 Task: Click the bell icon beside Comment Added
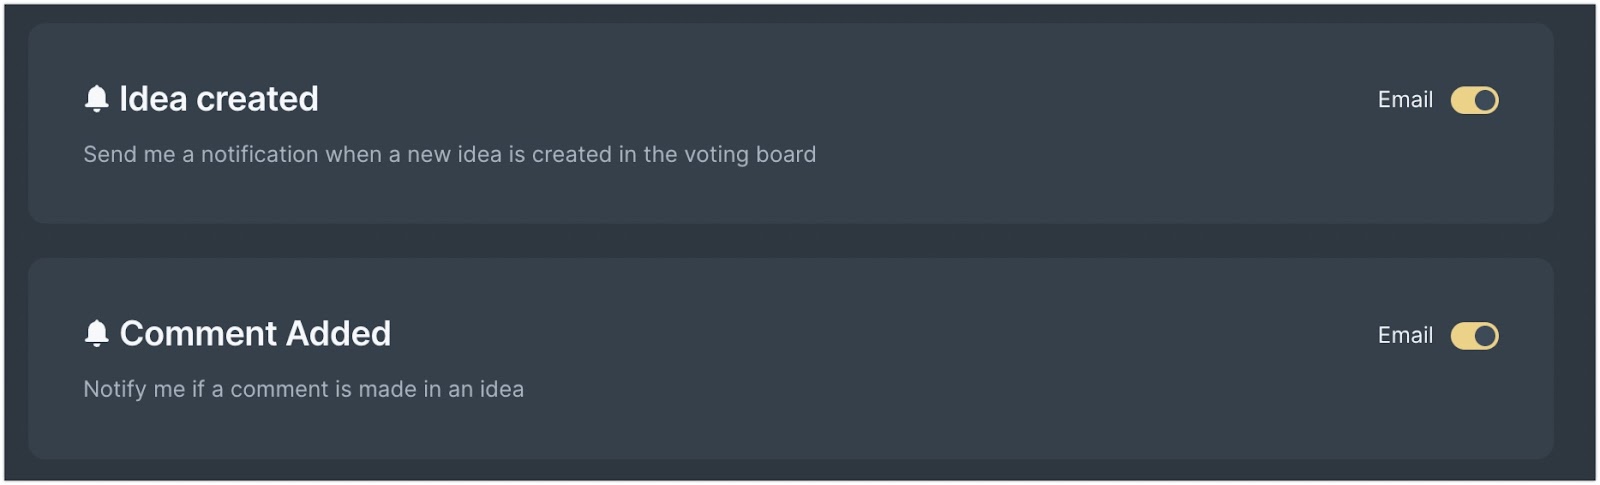pos(96,334)
